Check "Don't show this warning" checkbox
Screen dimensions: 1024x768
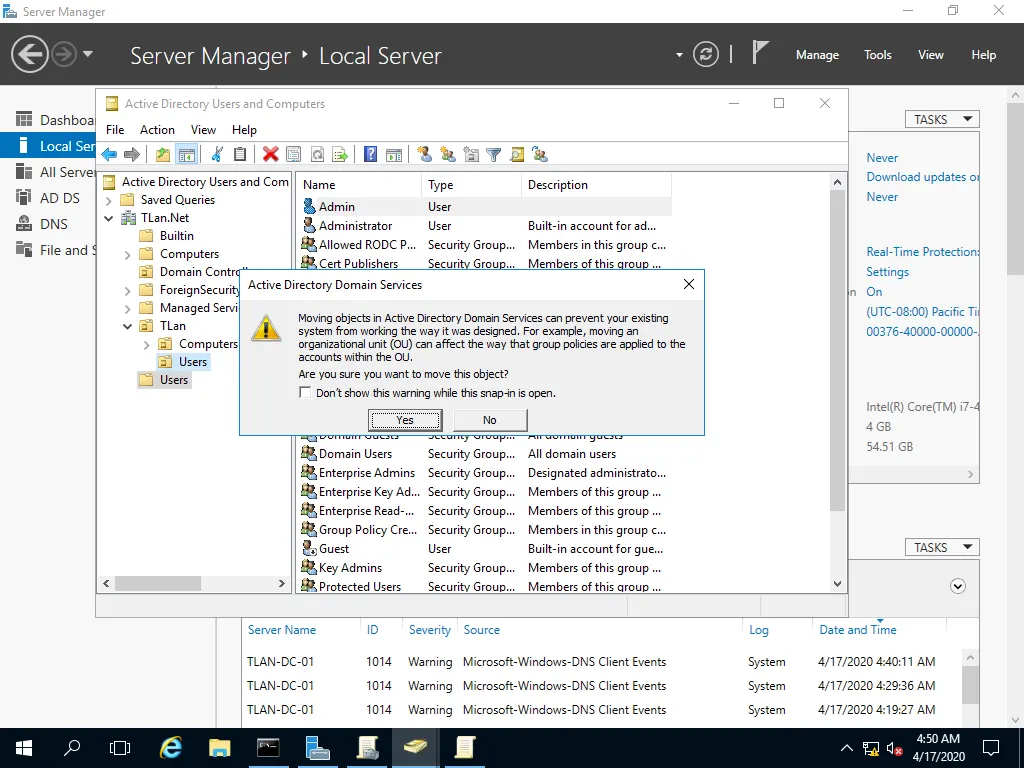click(x=305, y=392)
